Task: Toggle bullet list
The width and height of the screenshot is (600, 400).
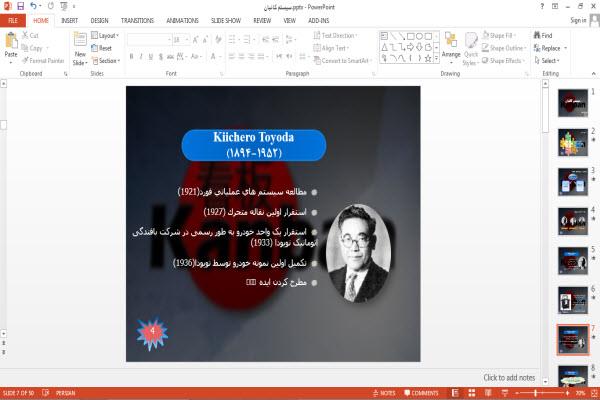Action: pos(234,39)
